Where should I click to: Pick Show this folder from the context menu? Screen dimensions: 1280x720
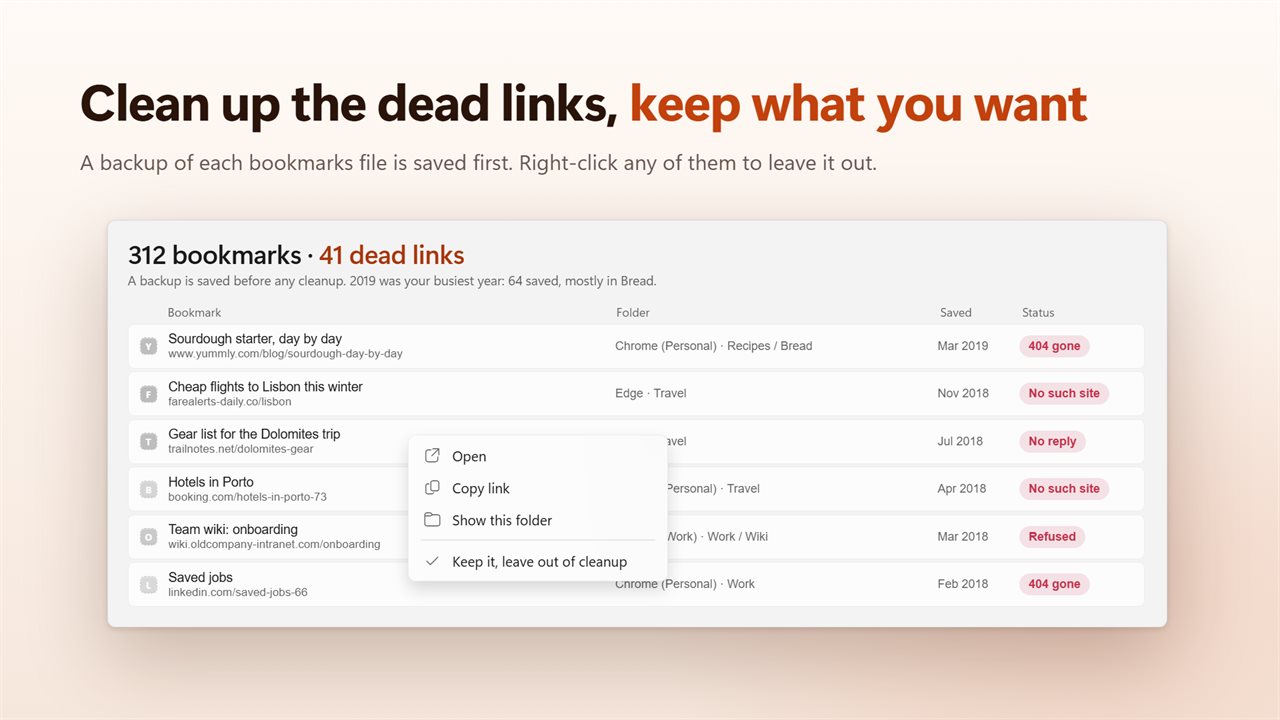tap(538, 520)
